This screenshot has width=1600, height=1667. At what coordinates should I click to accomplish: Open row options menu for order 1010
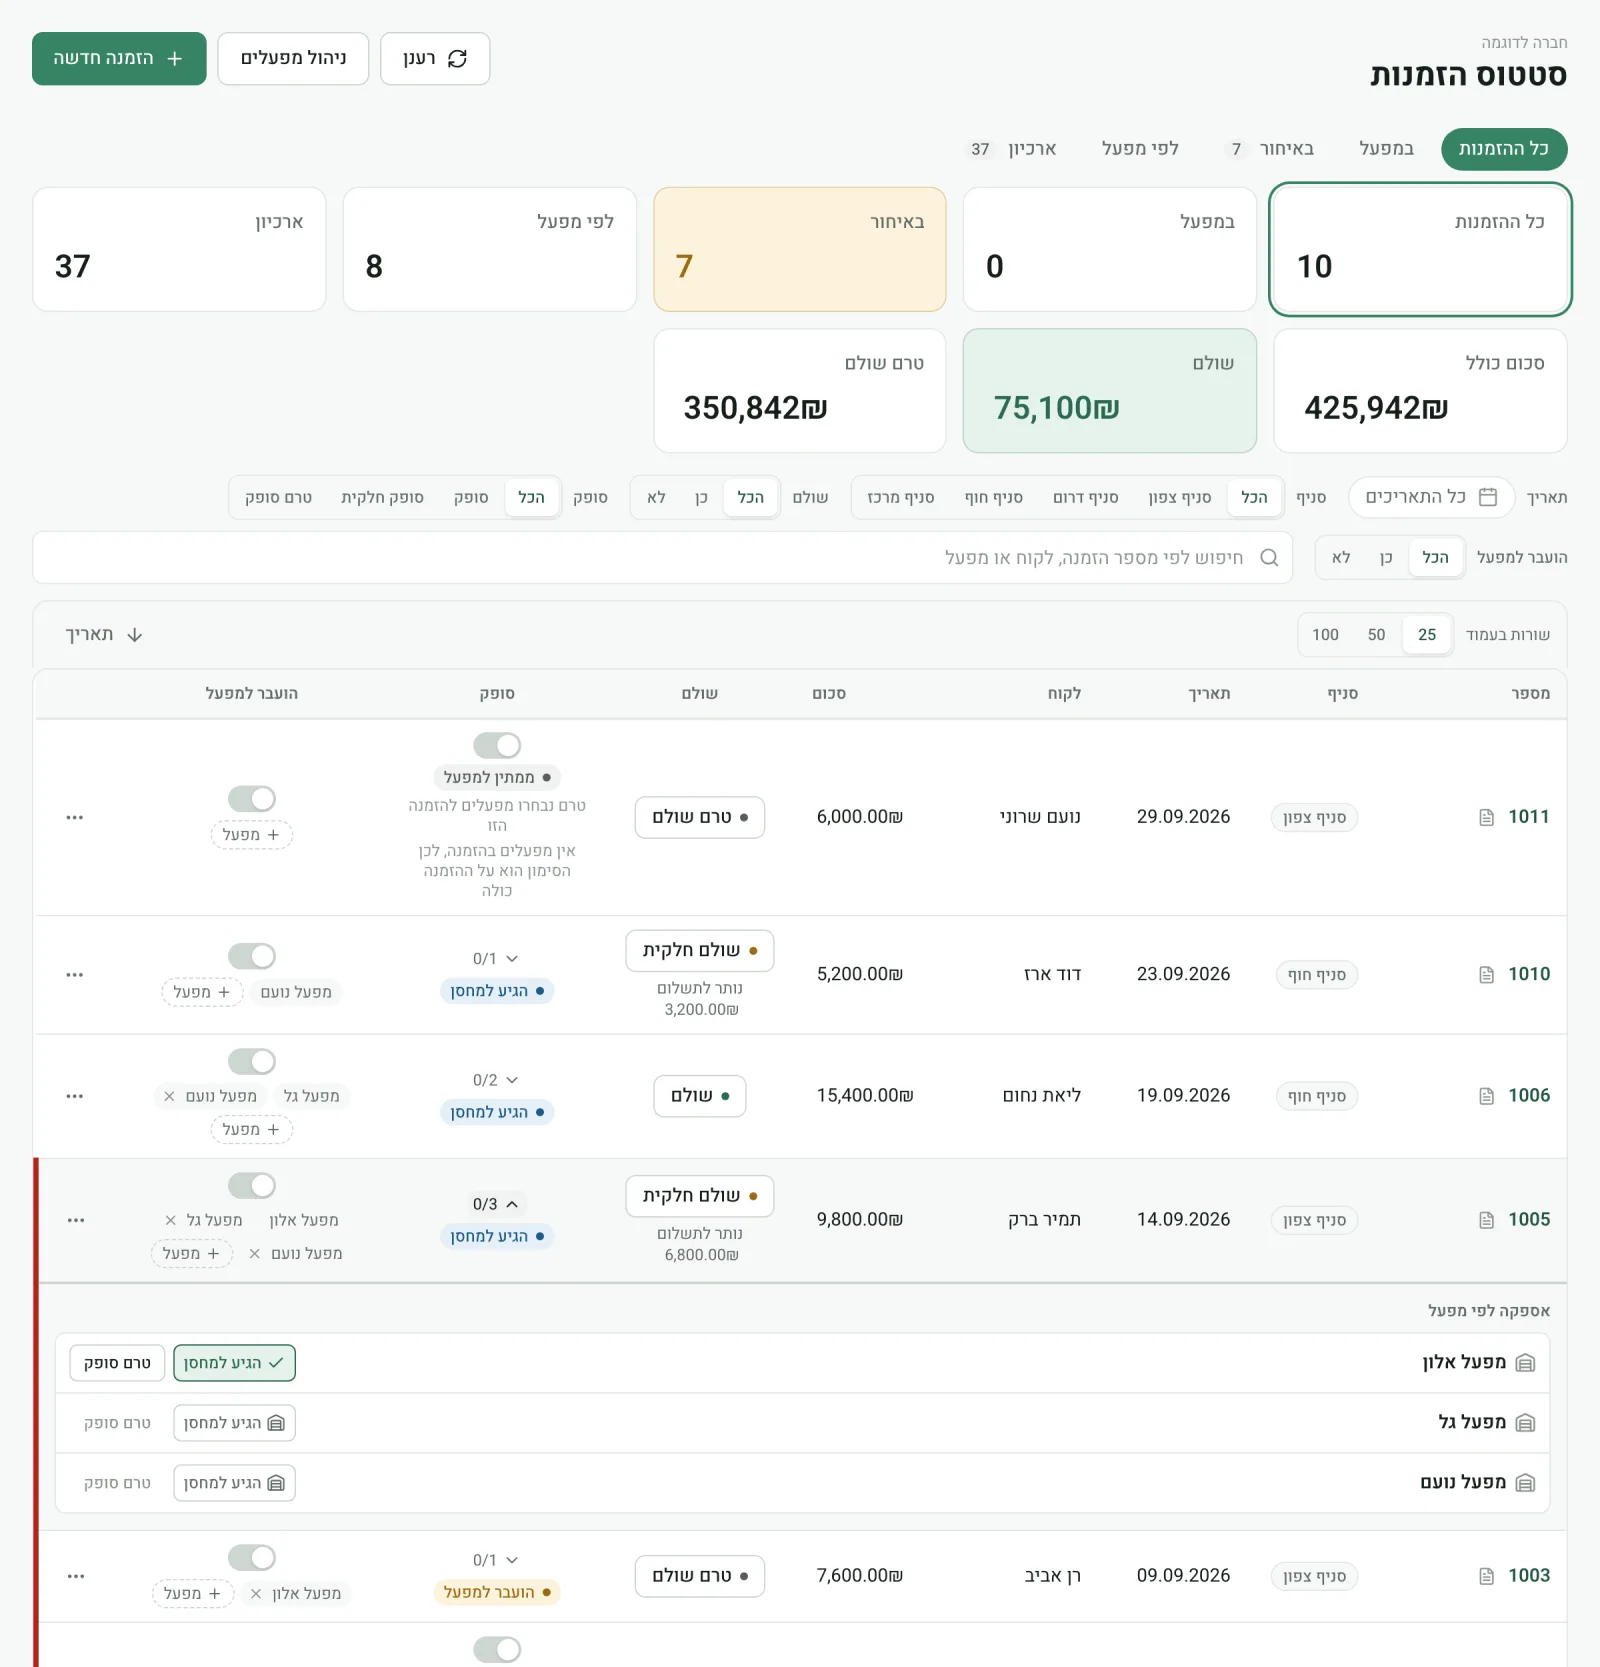tap(75, 974)
